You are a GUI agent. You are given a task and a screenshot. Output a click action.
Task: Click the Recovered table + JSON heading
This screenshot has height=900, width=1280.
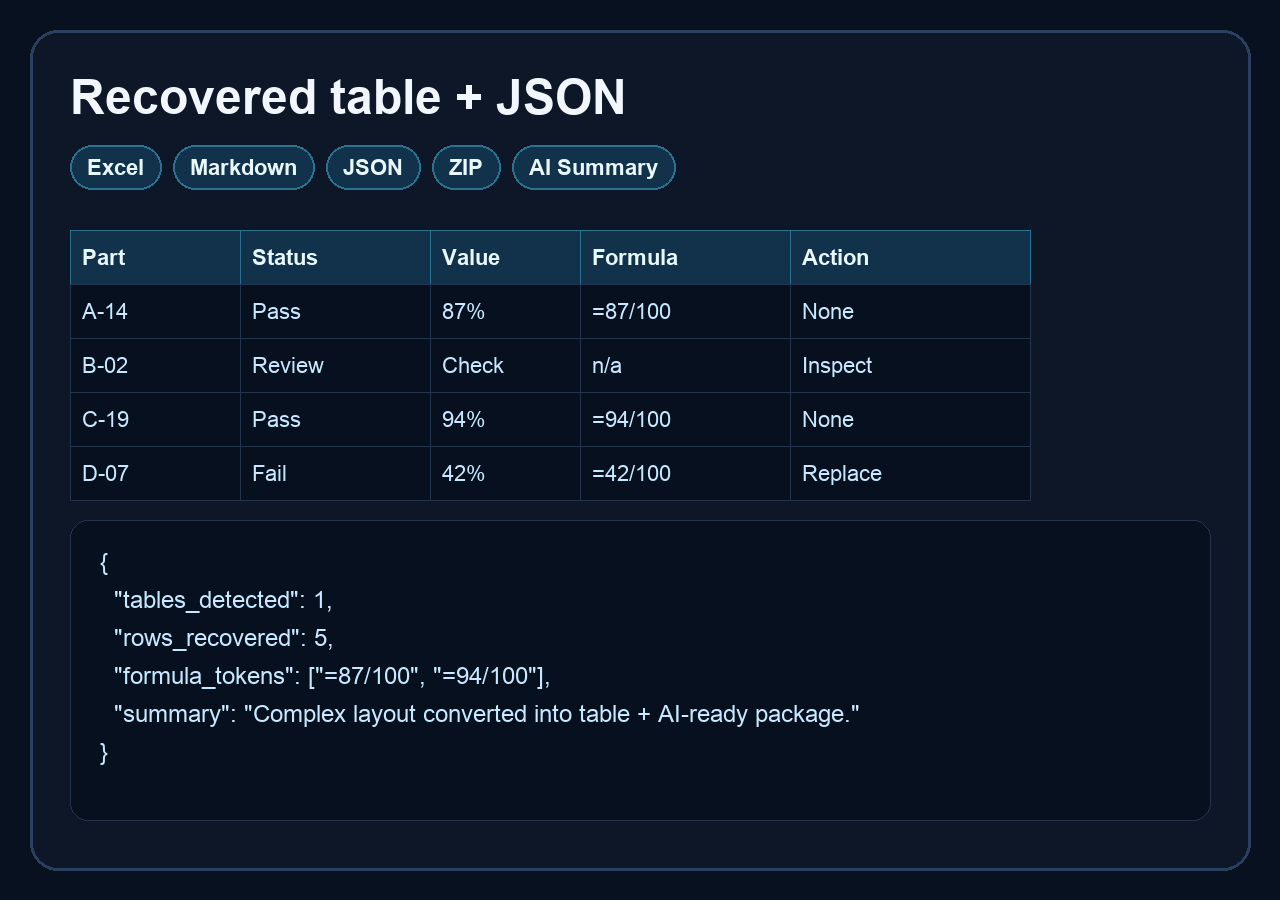pos(347,96)
